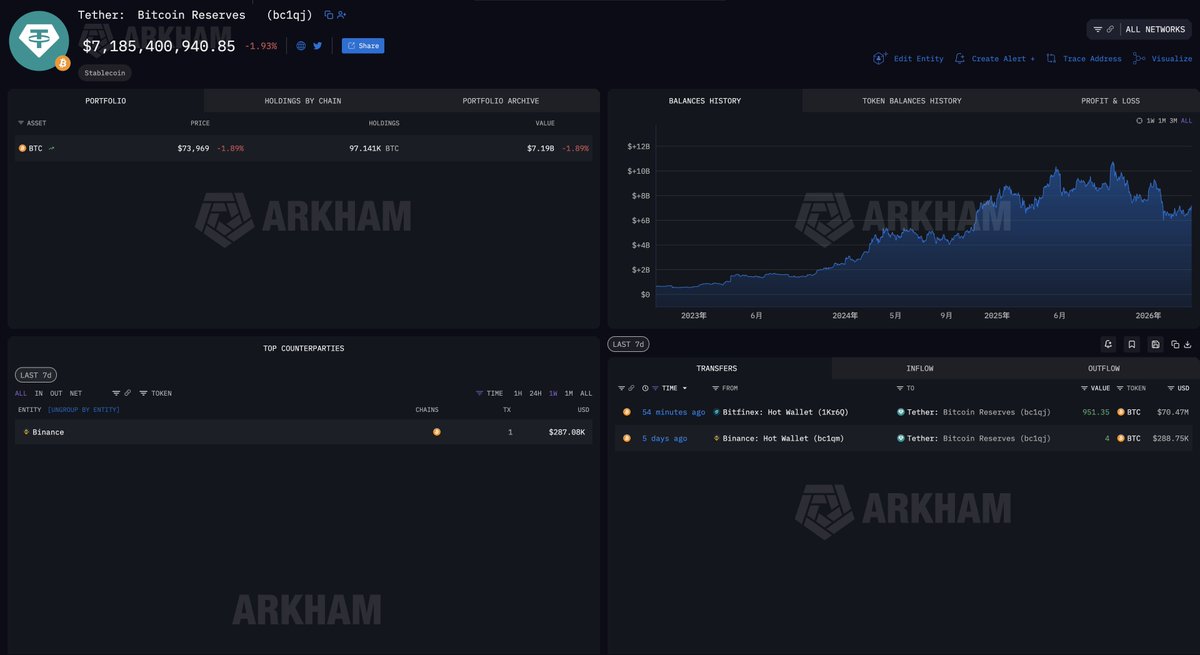Select the PORTFOLIO tab

[106, 101]
